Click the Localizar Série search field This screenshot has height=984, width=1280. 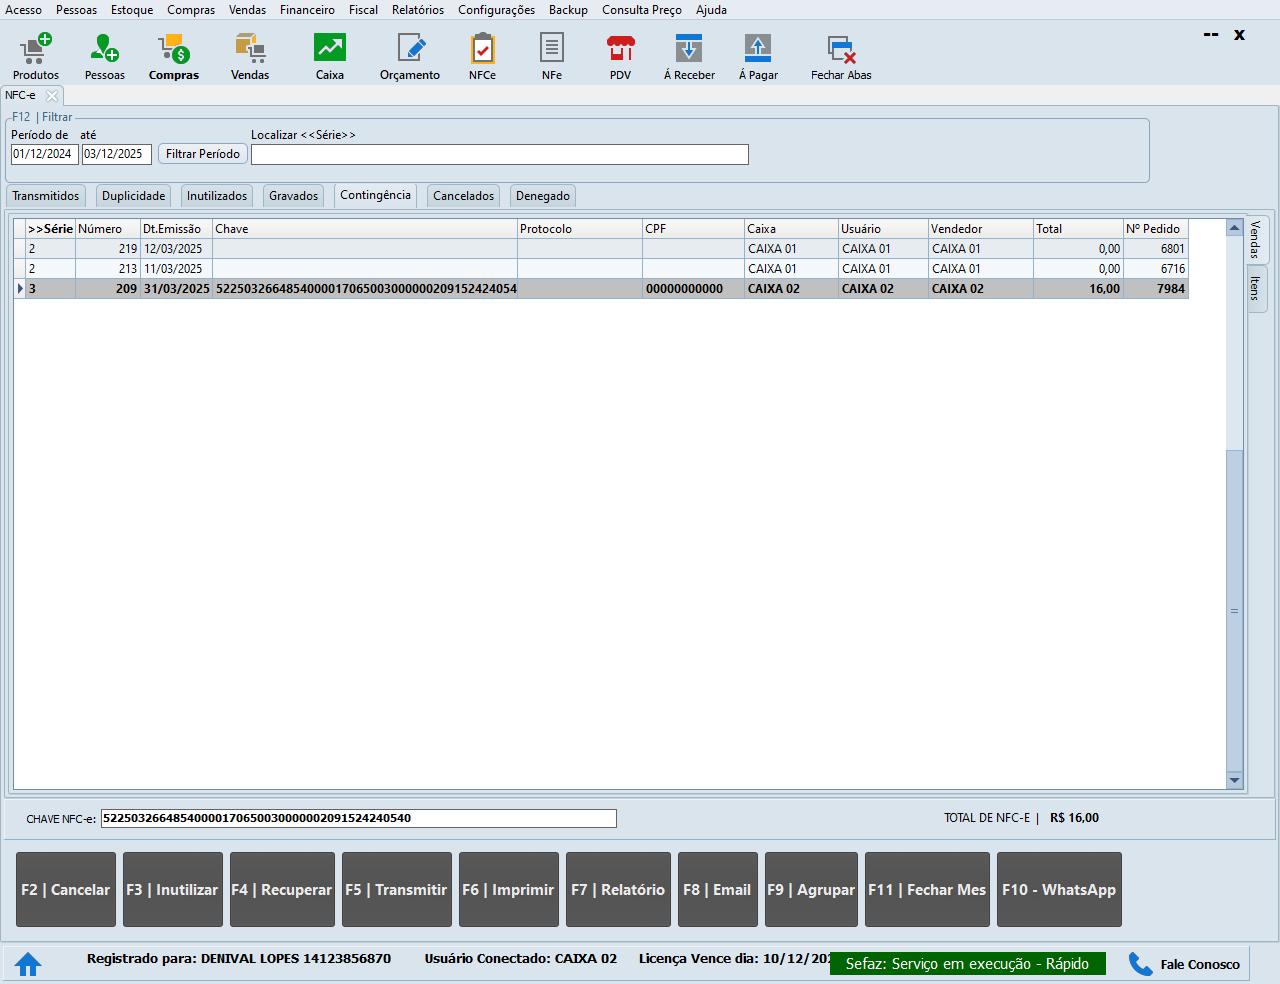pyautogui.click(x=499, y=154)
